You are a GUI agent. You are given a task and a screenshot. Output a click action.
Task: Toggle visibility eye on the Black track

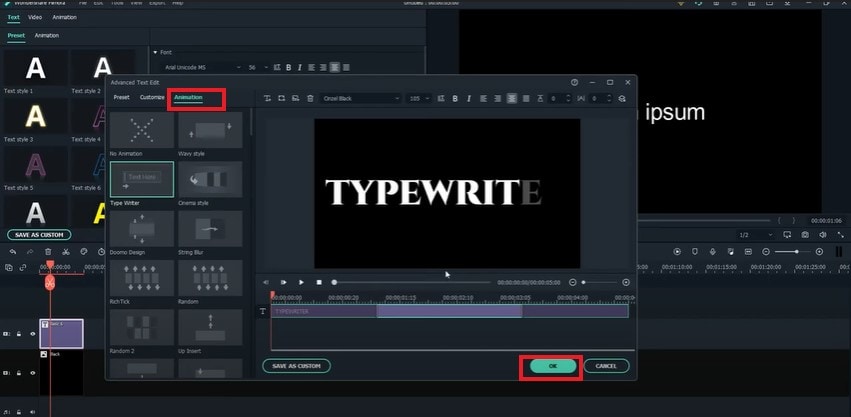tap(32, 372)
